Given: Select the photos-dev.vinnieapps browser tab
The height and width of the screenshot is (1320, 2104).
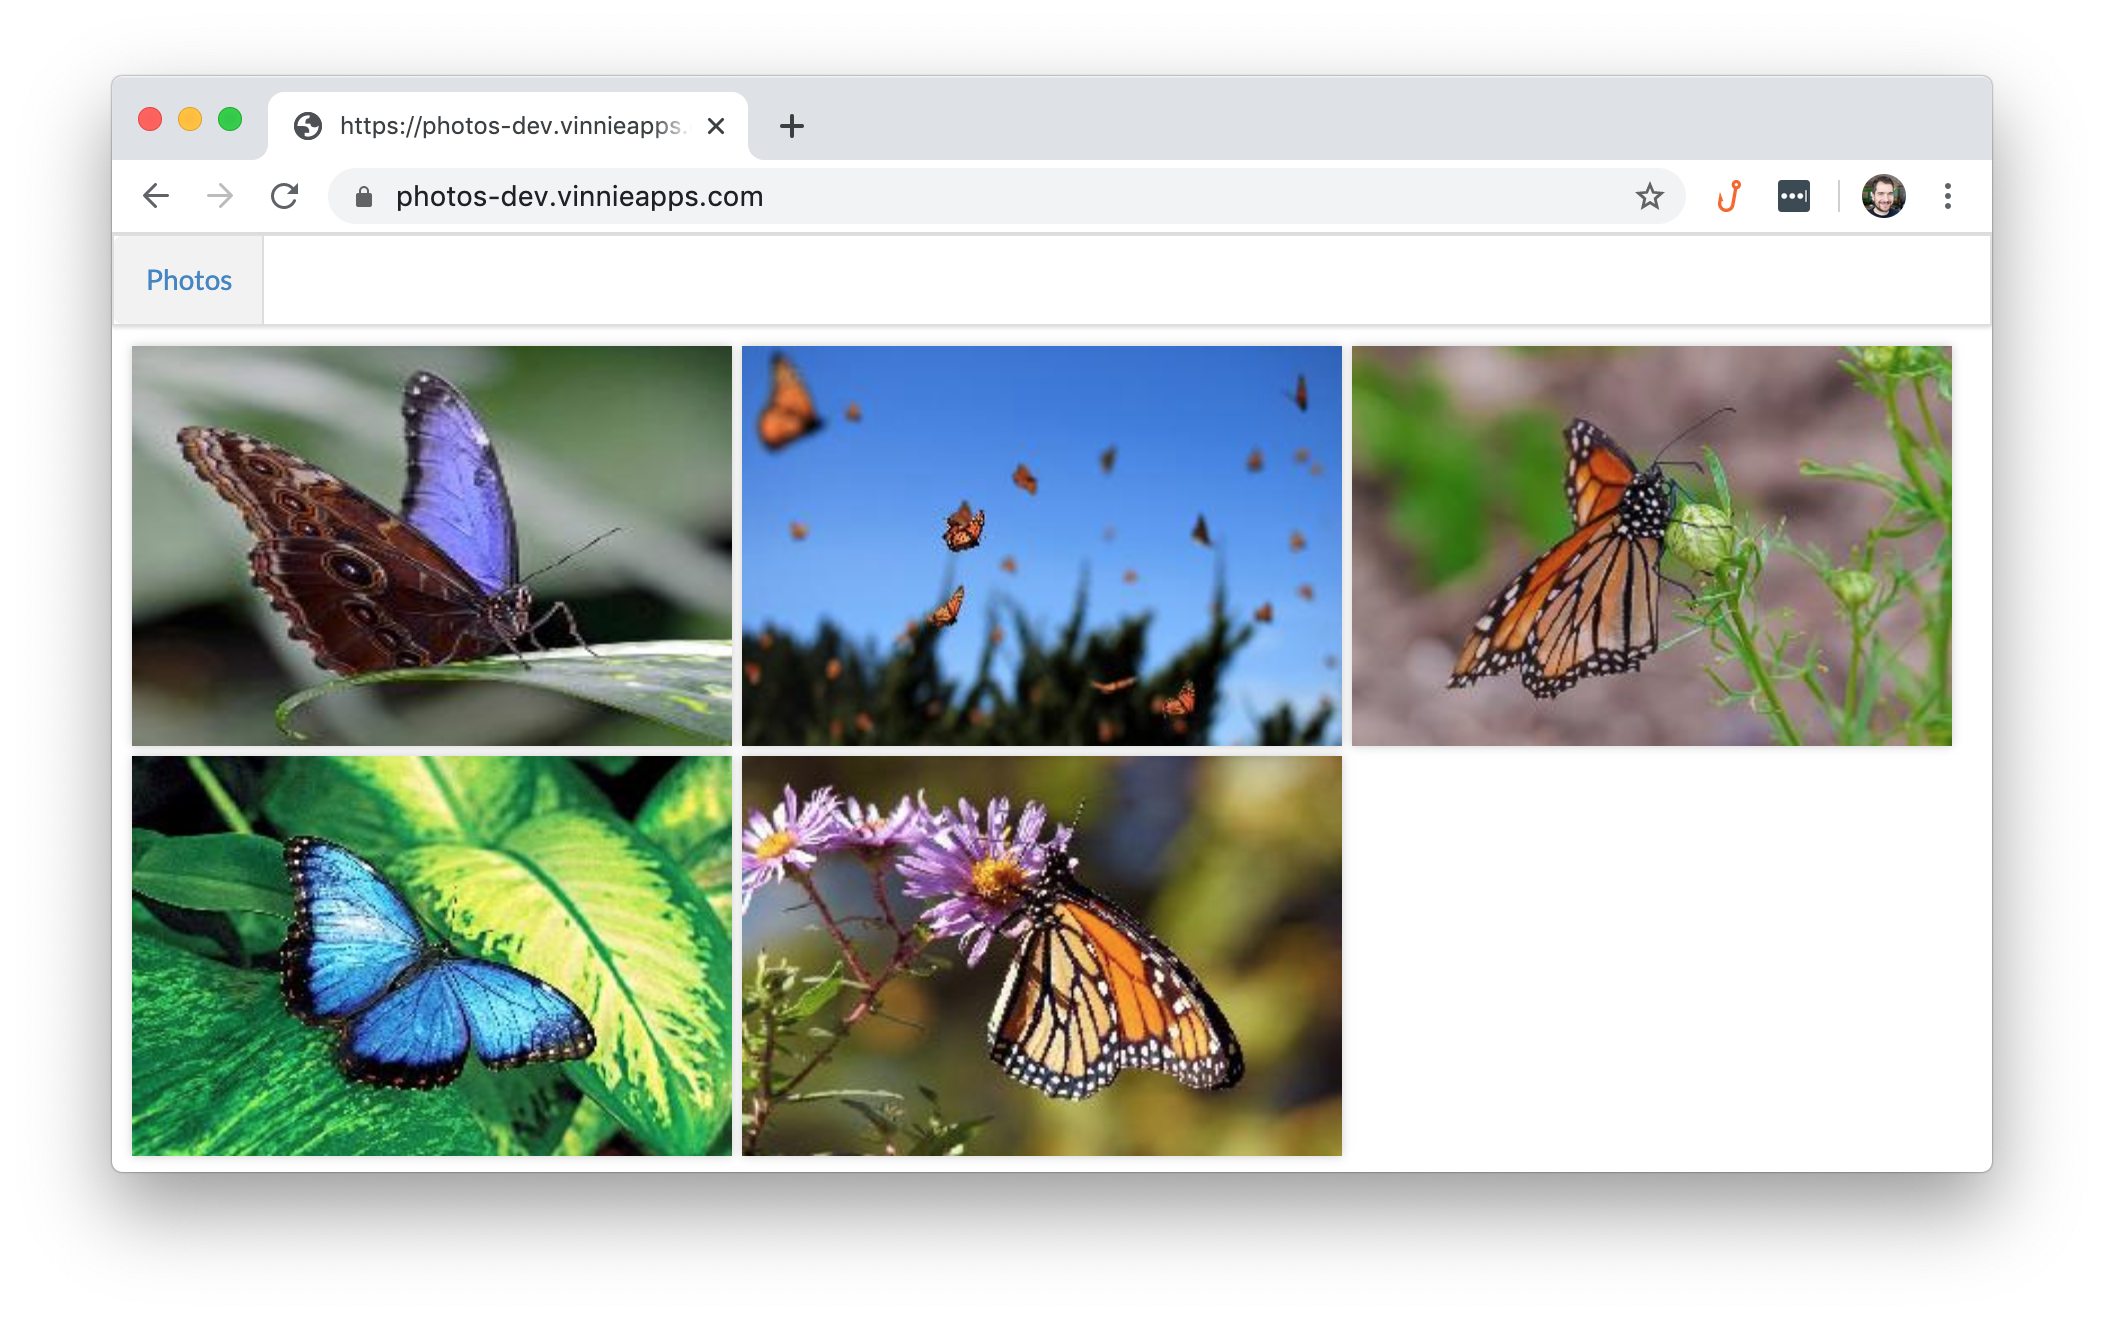Looking at the screenshot, I should click(x=500, y=126).
